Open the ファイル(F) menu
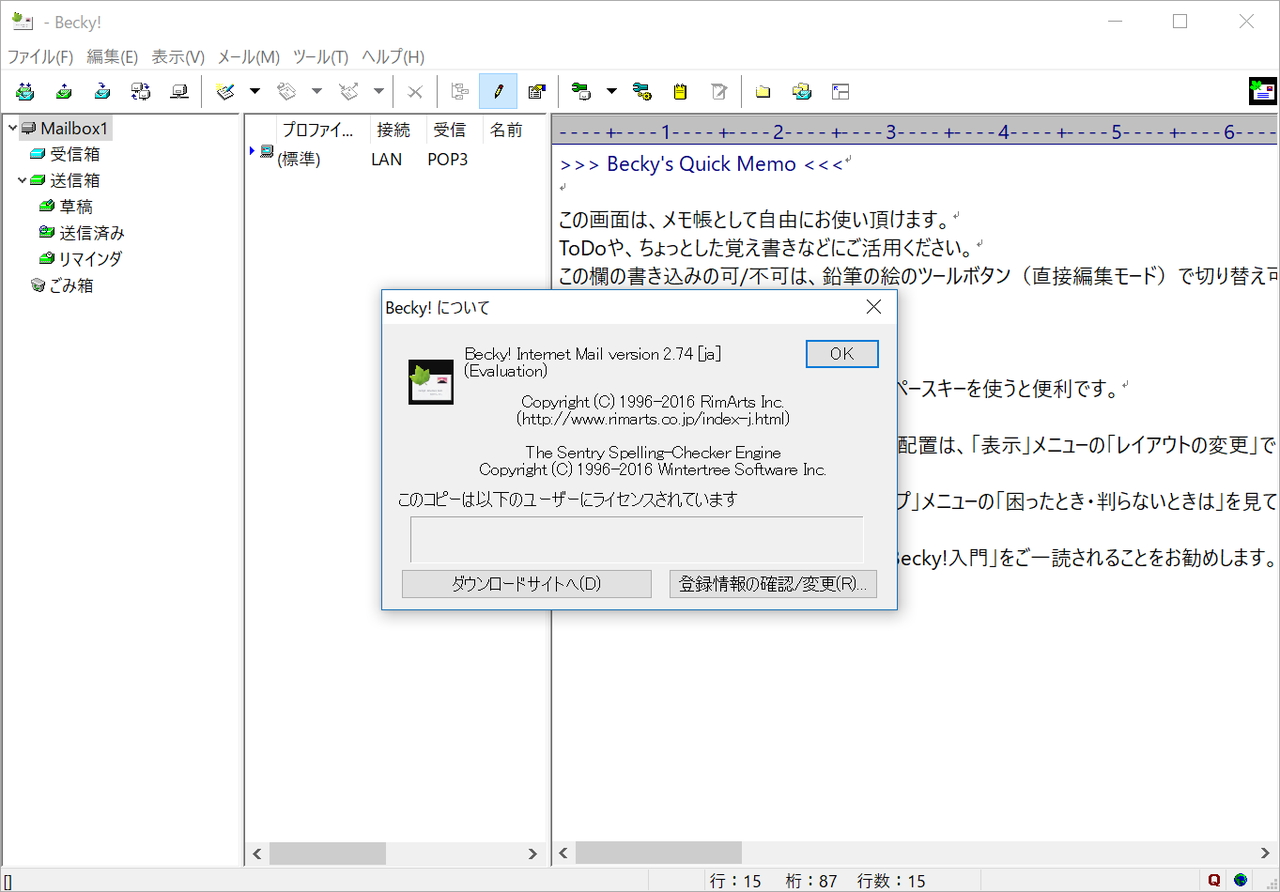1280x892 pixels. point(41,57)
